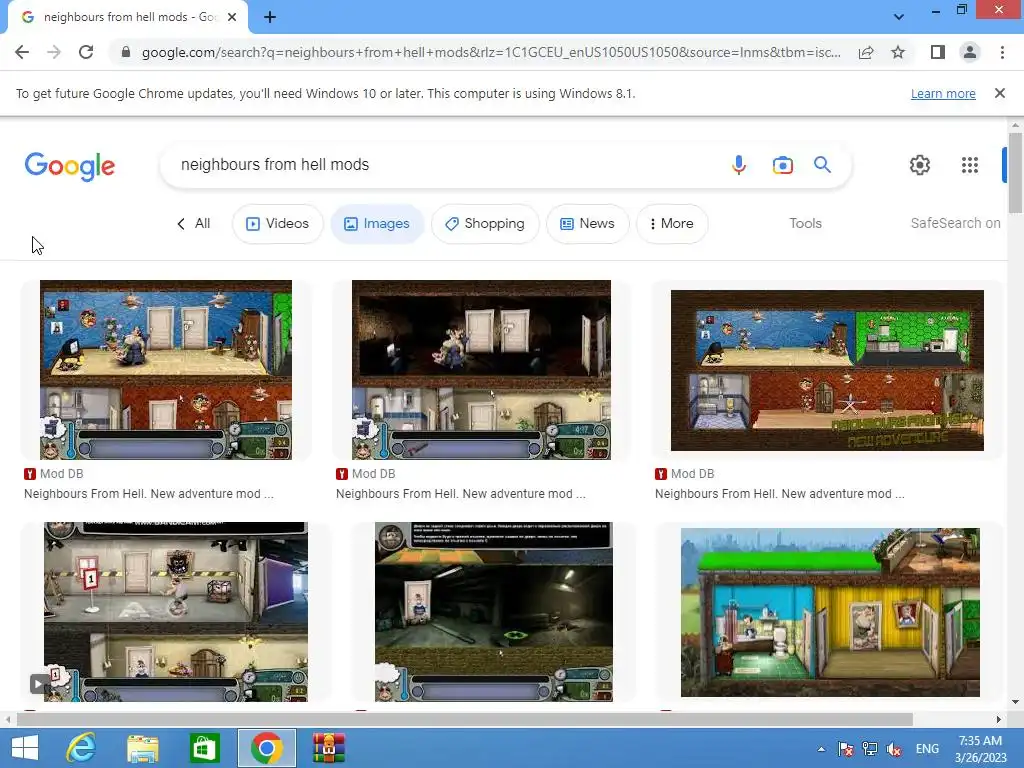
Task: Open the New Adventure logo image
Action: click(x=827, y=370)
